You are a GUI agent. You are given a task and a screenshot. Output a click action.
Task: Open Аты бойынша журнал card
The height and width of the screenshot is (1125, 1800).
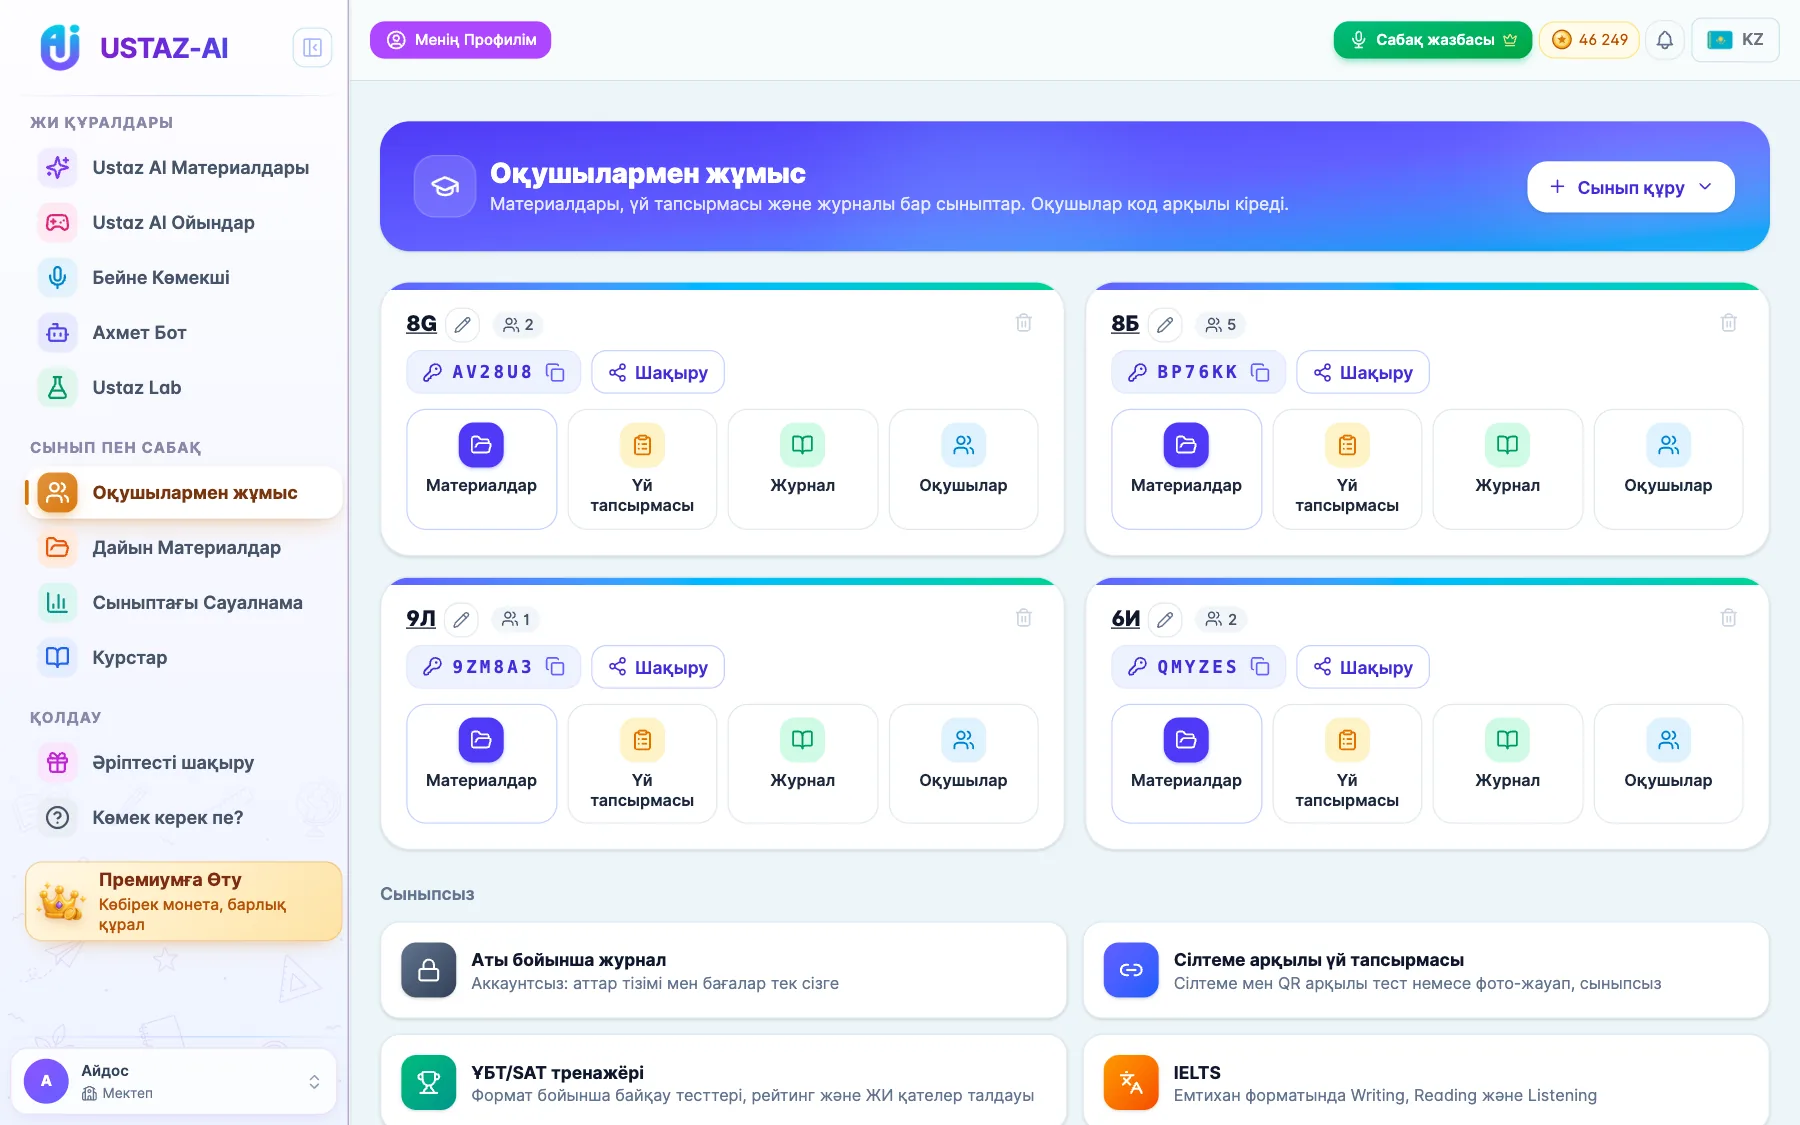pos(724,971)
